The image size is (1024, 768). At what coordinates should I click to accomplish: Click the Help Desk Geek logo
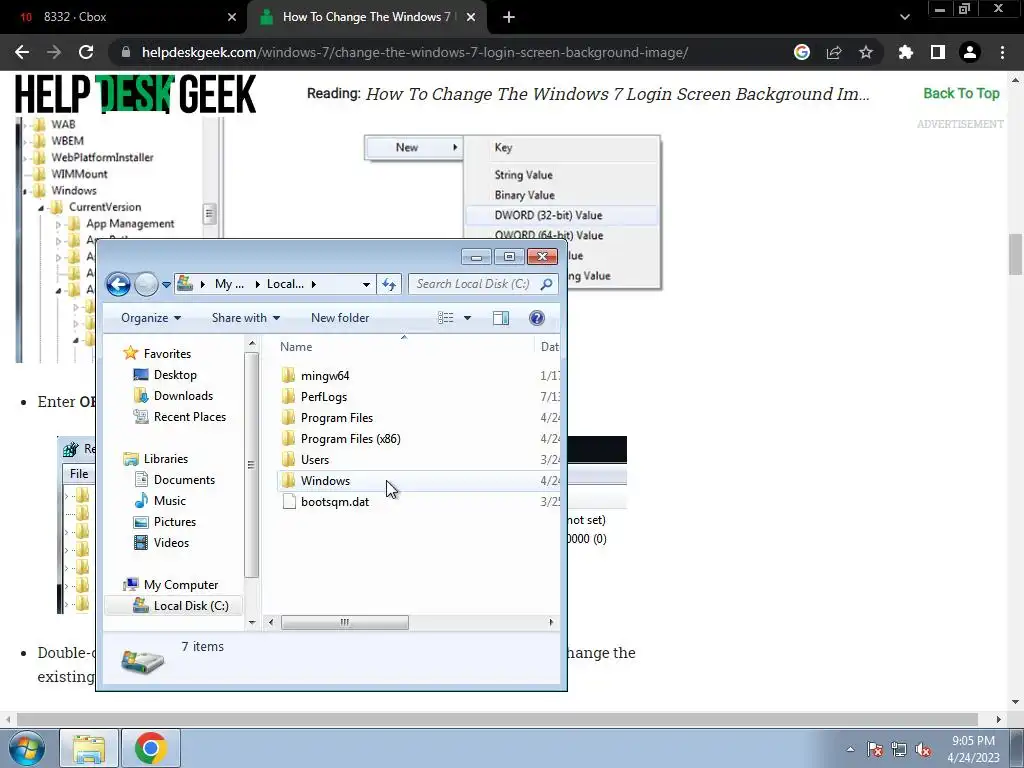coord(136,94)
